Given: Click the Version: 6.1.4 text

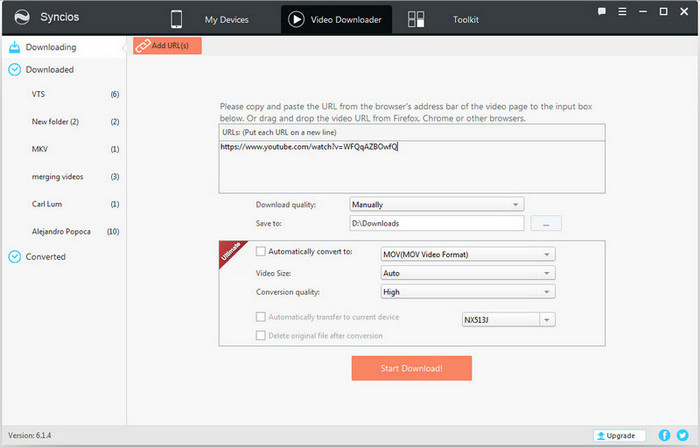Looking at the screenshot, I should coord(29,435).
